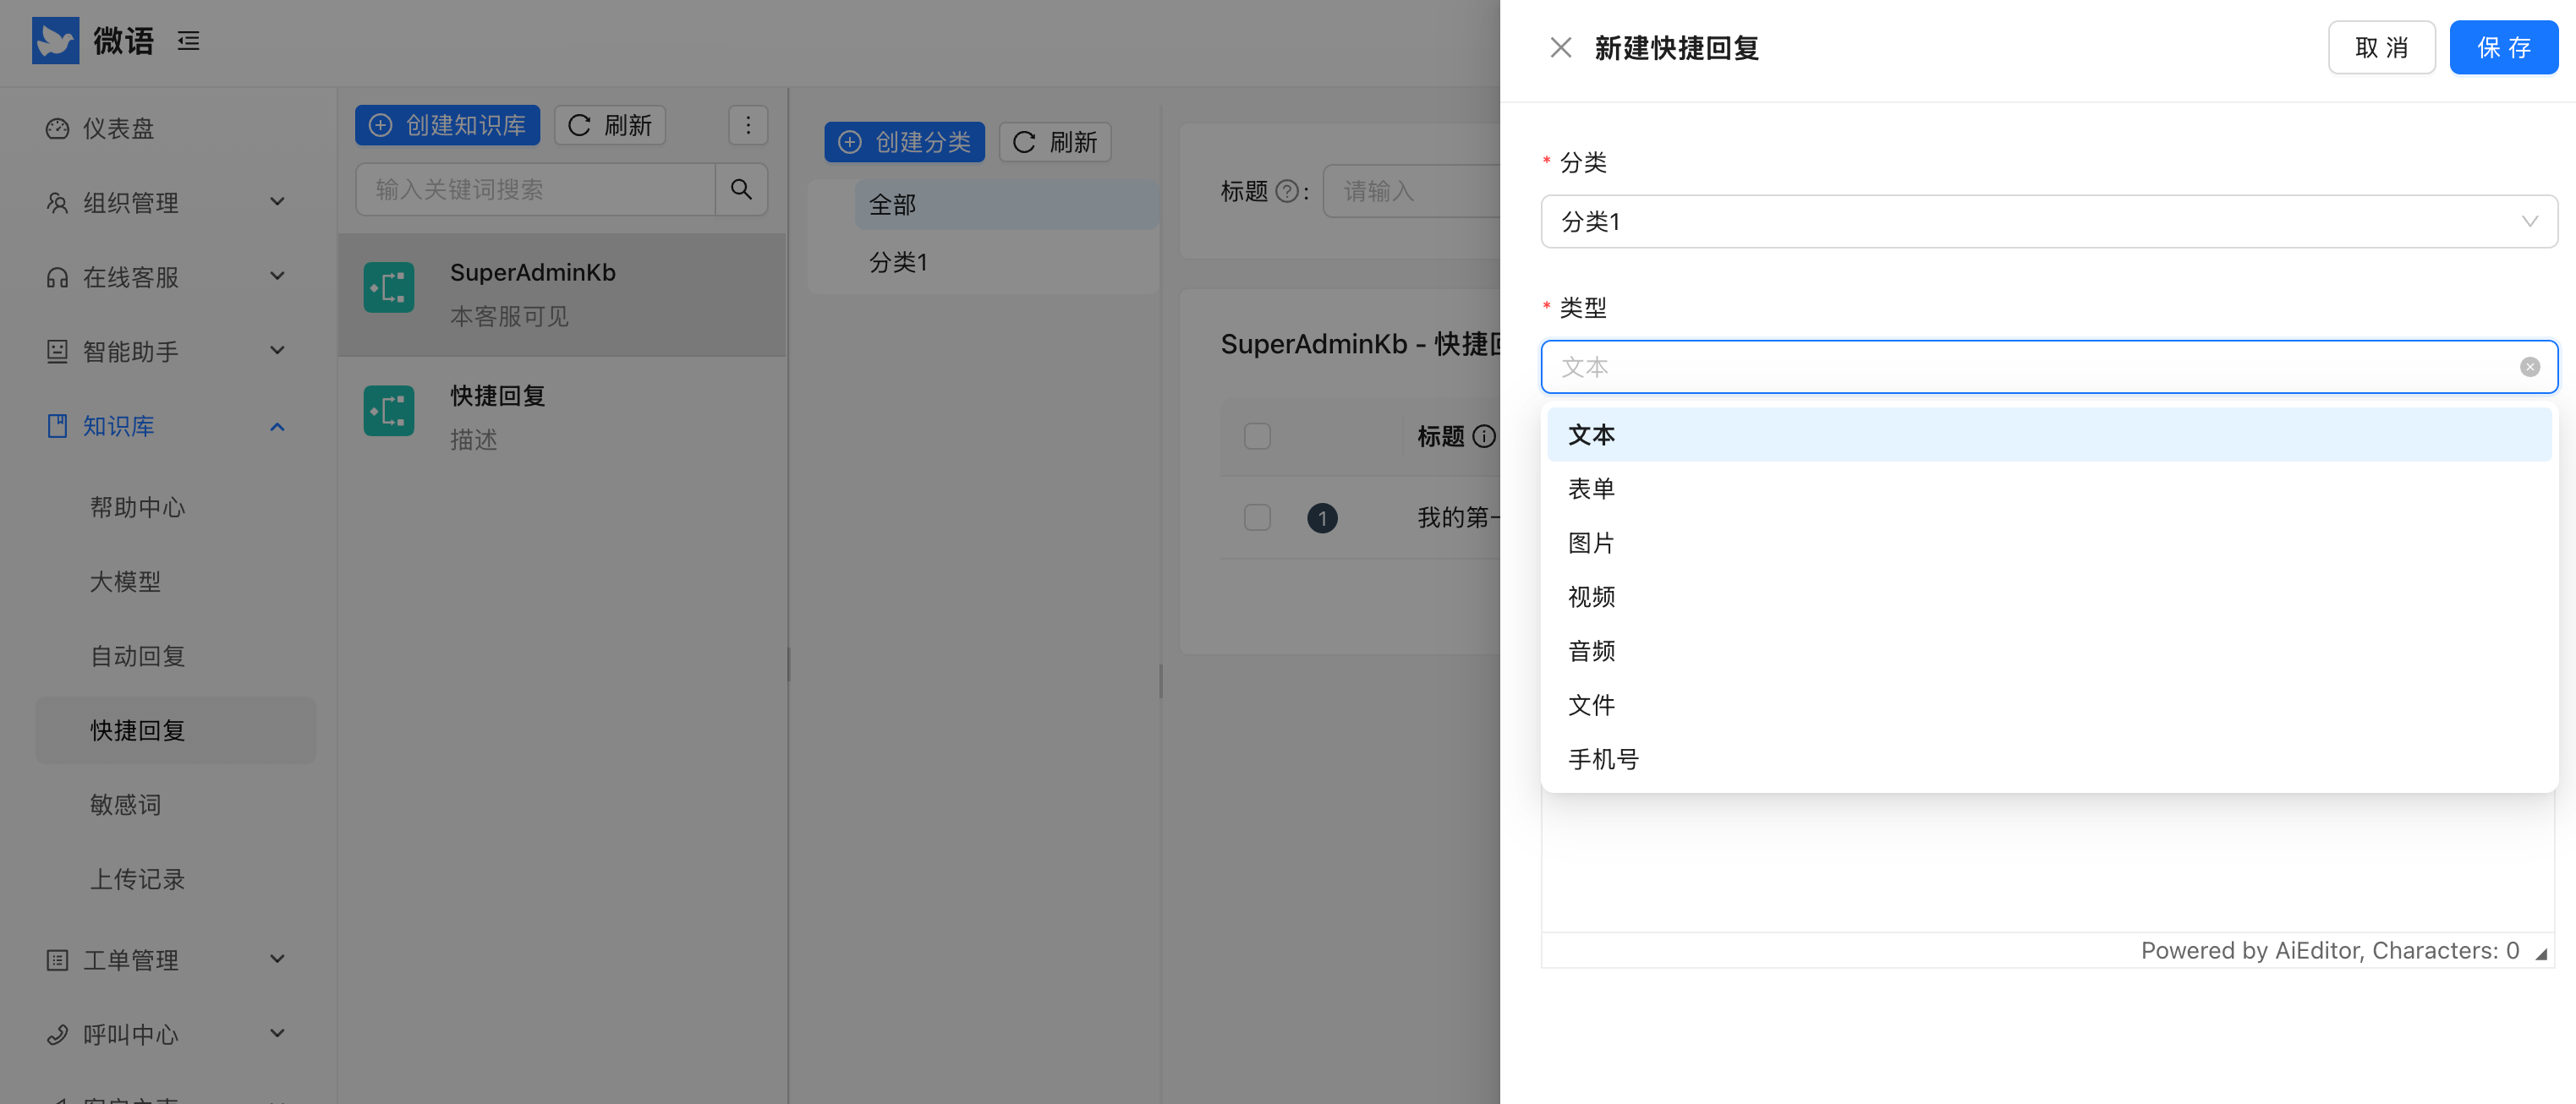Toggle the table header select-all checkbox

pyautogui.click(x=1257, y=436)
